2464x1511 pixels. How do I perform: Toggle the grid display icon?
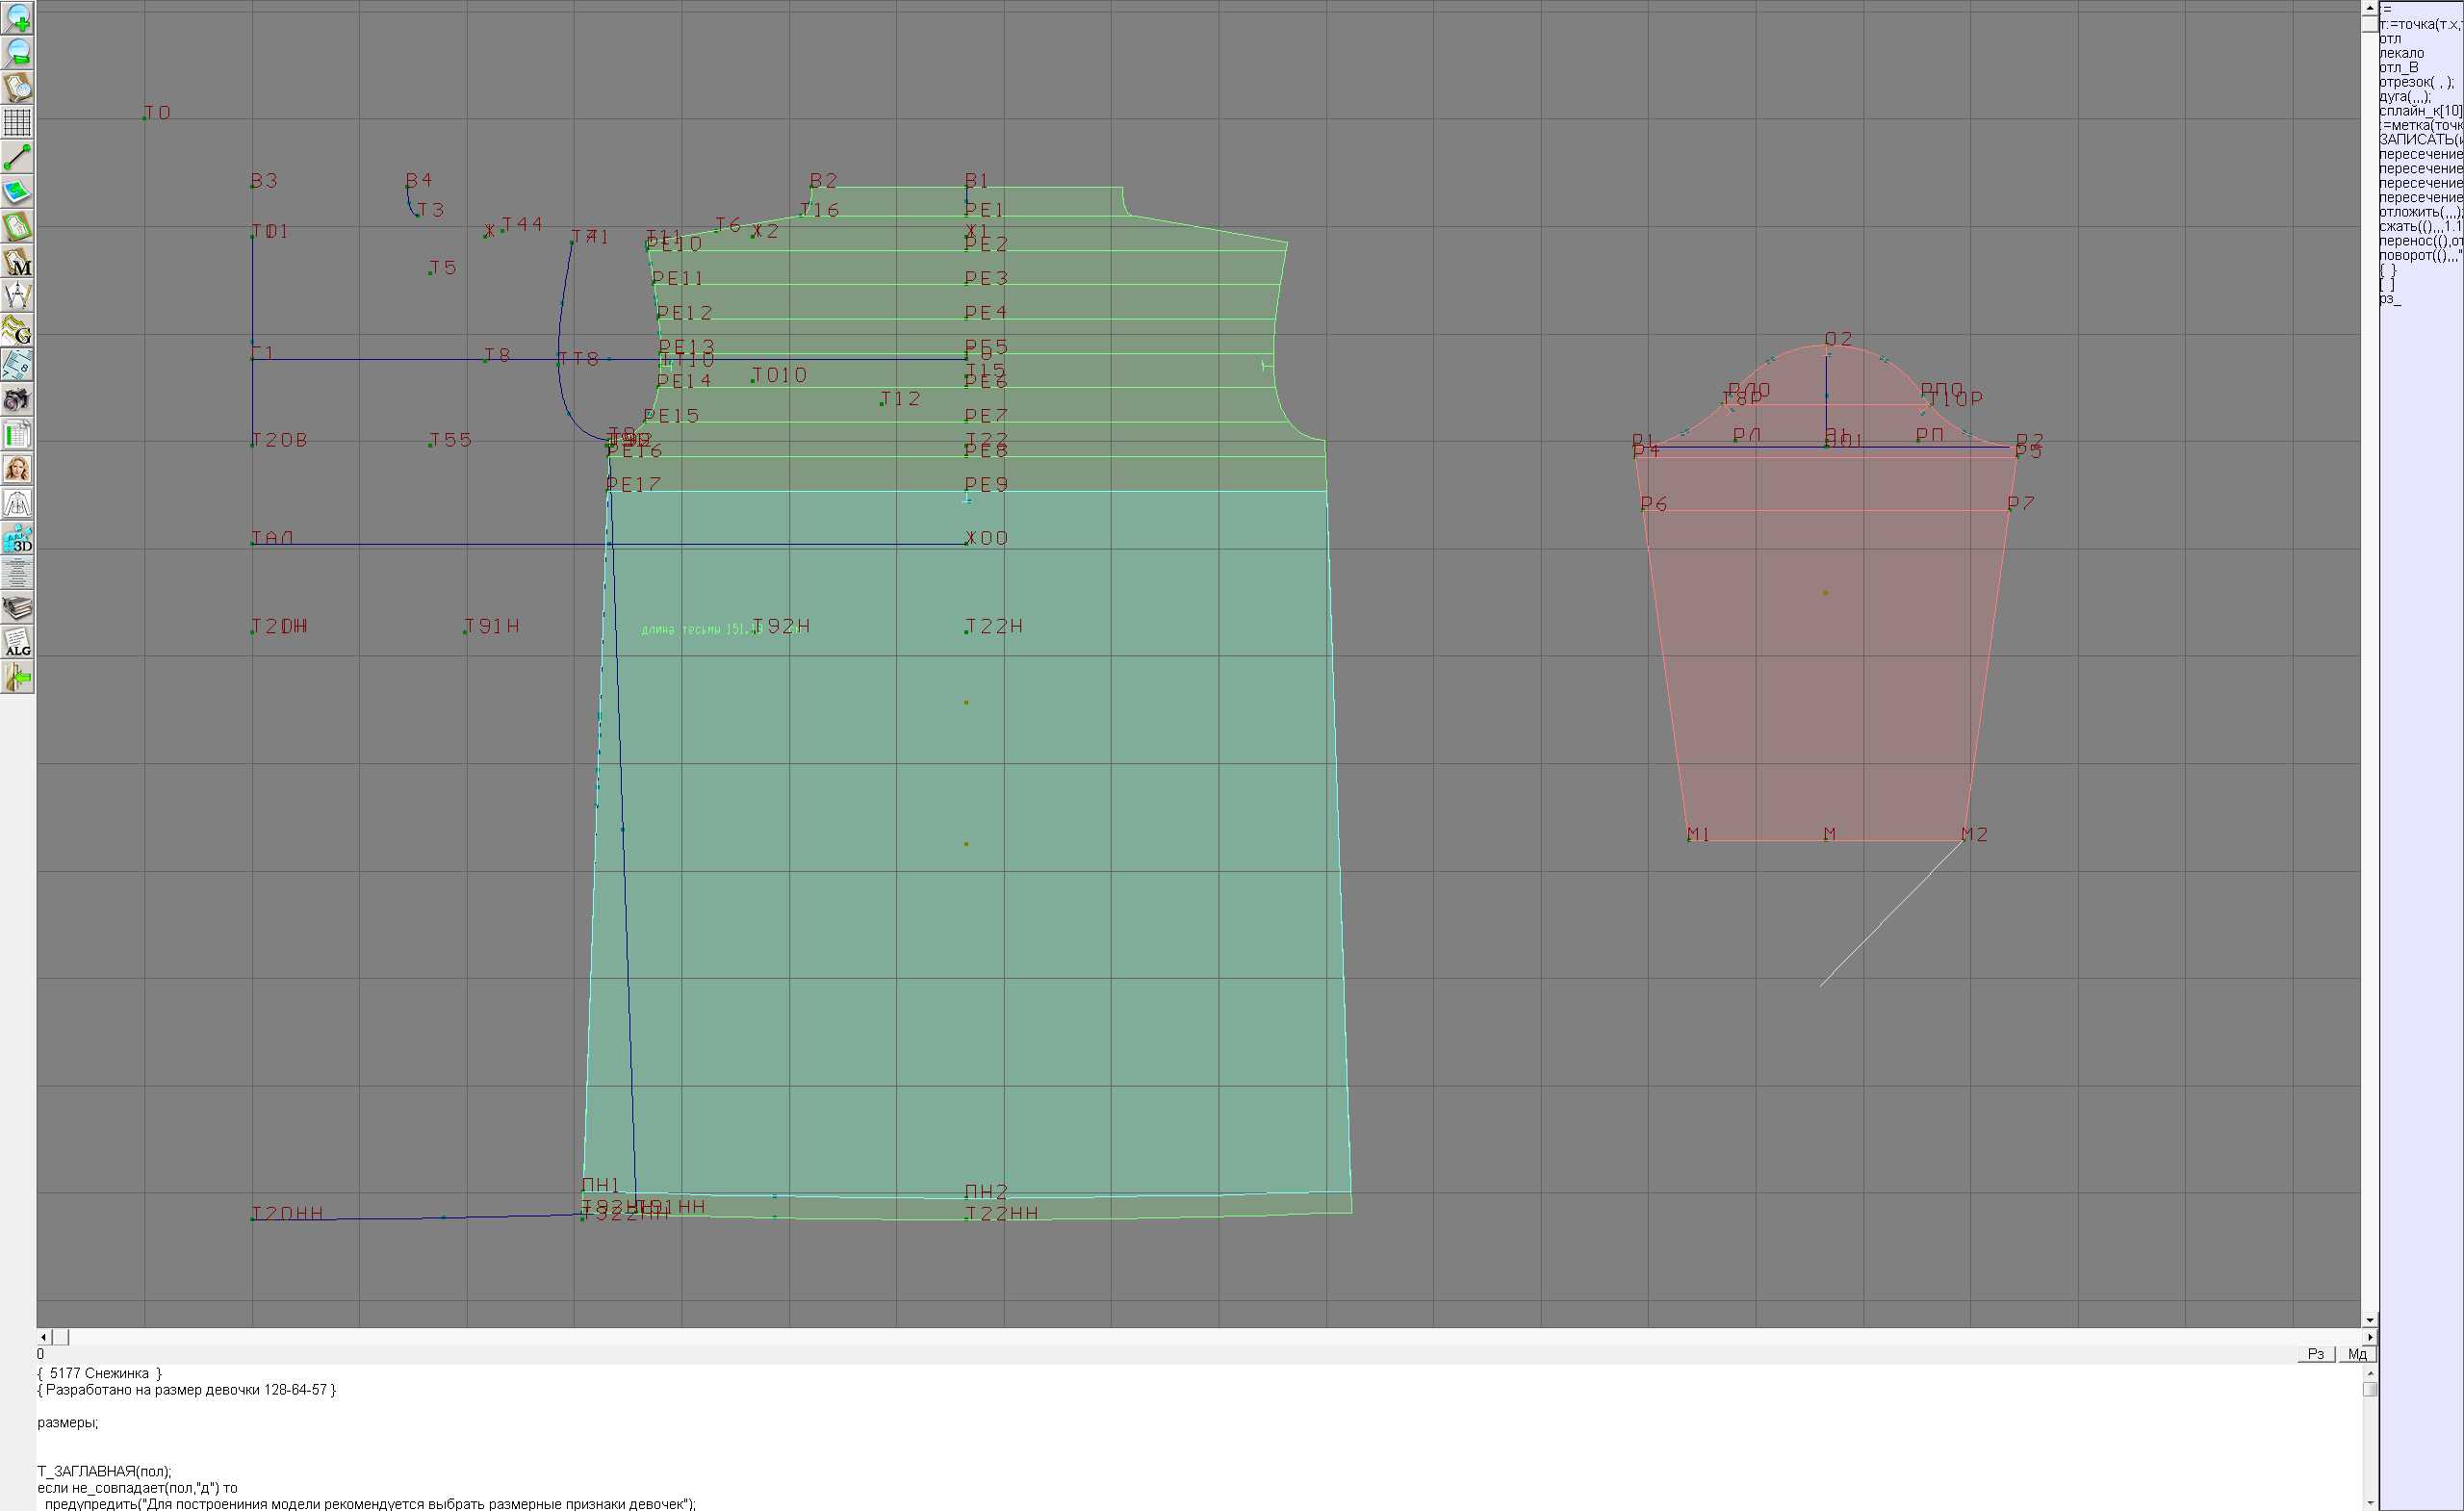coord(17,122)
